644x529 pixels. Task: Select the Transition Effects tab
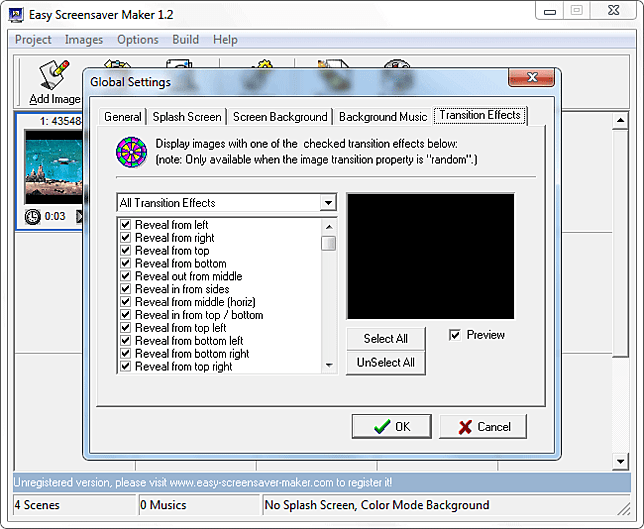(480, 115)
